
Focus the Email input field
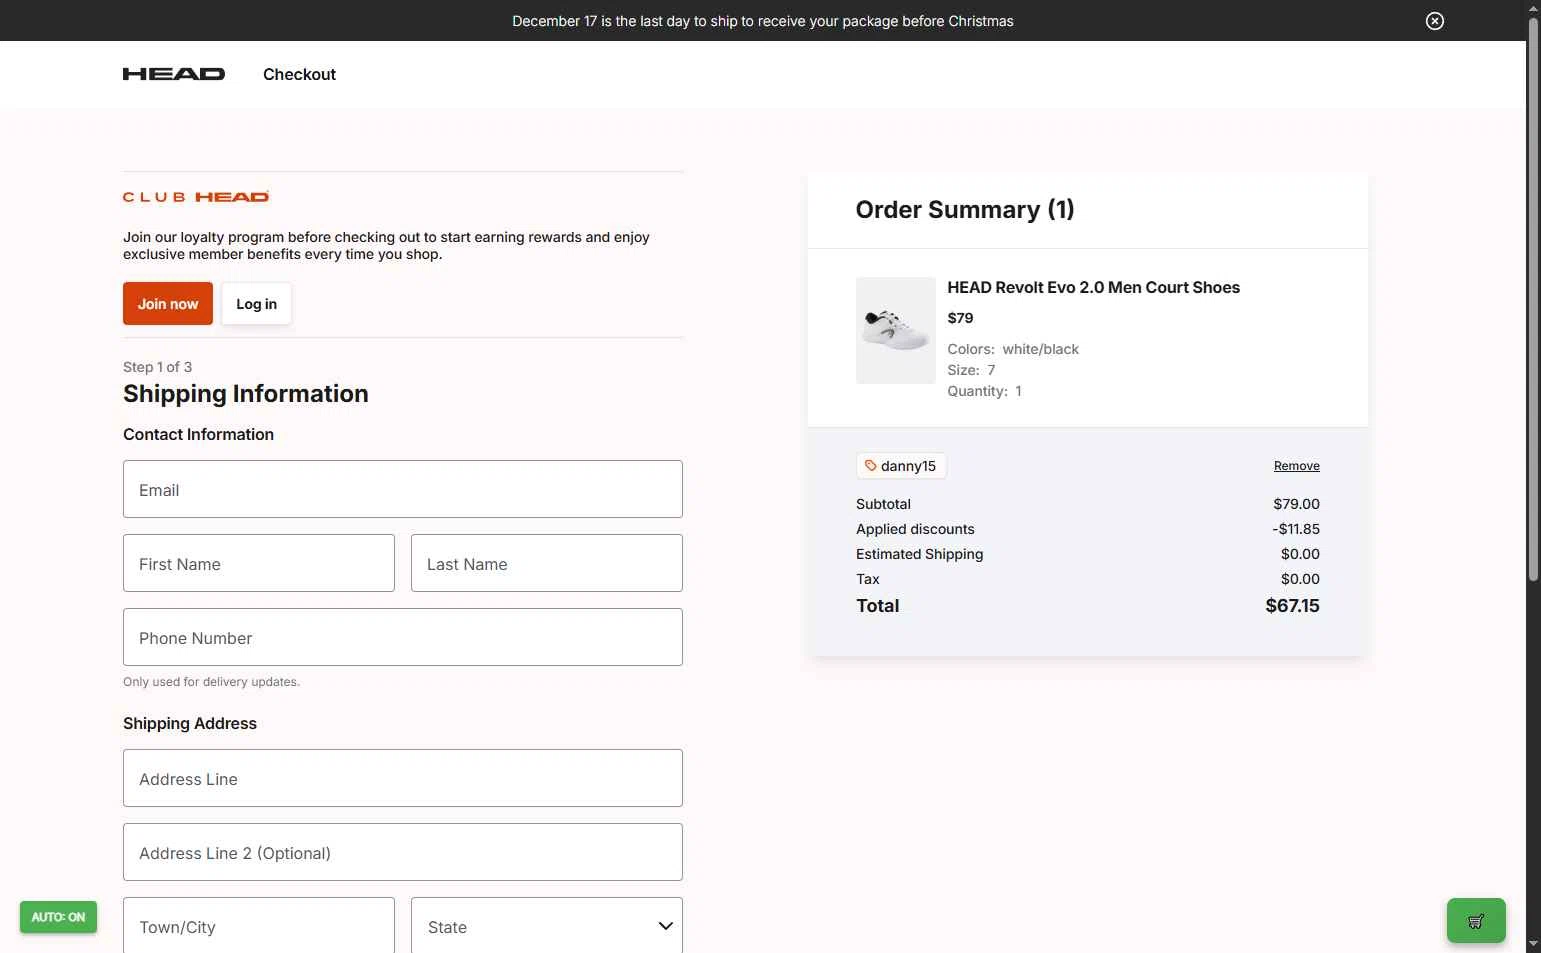pyautogui.click(x=403, y=489)
